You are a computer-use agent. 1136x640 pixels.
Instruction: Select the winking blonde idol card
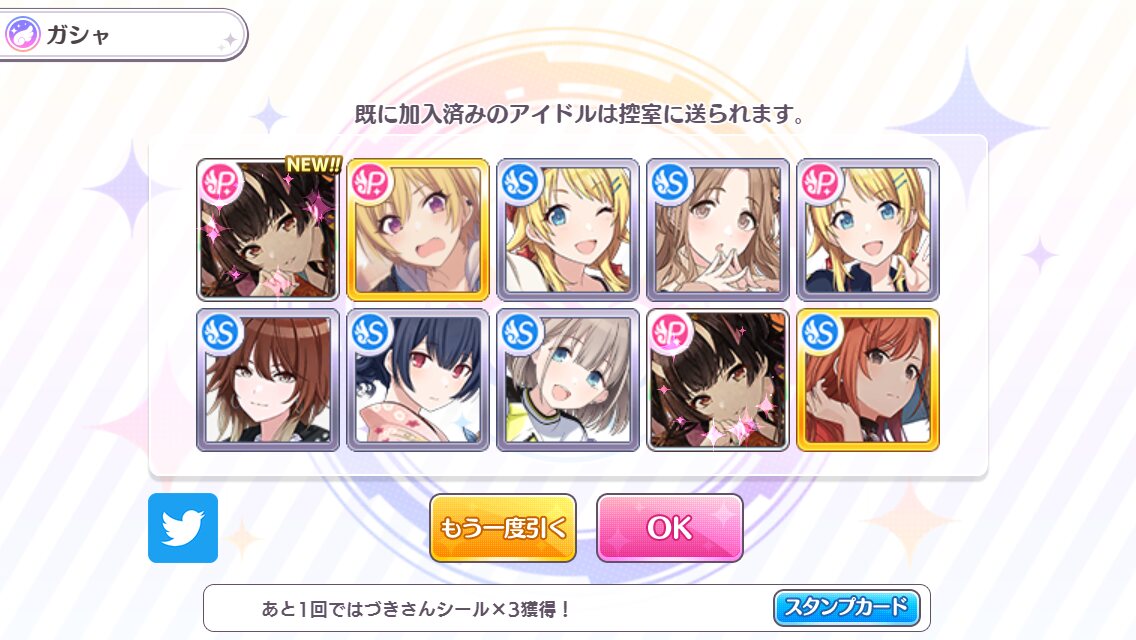coord(568,229)
